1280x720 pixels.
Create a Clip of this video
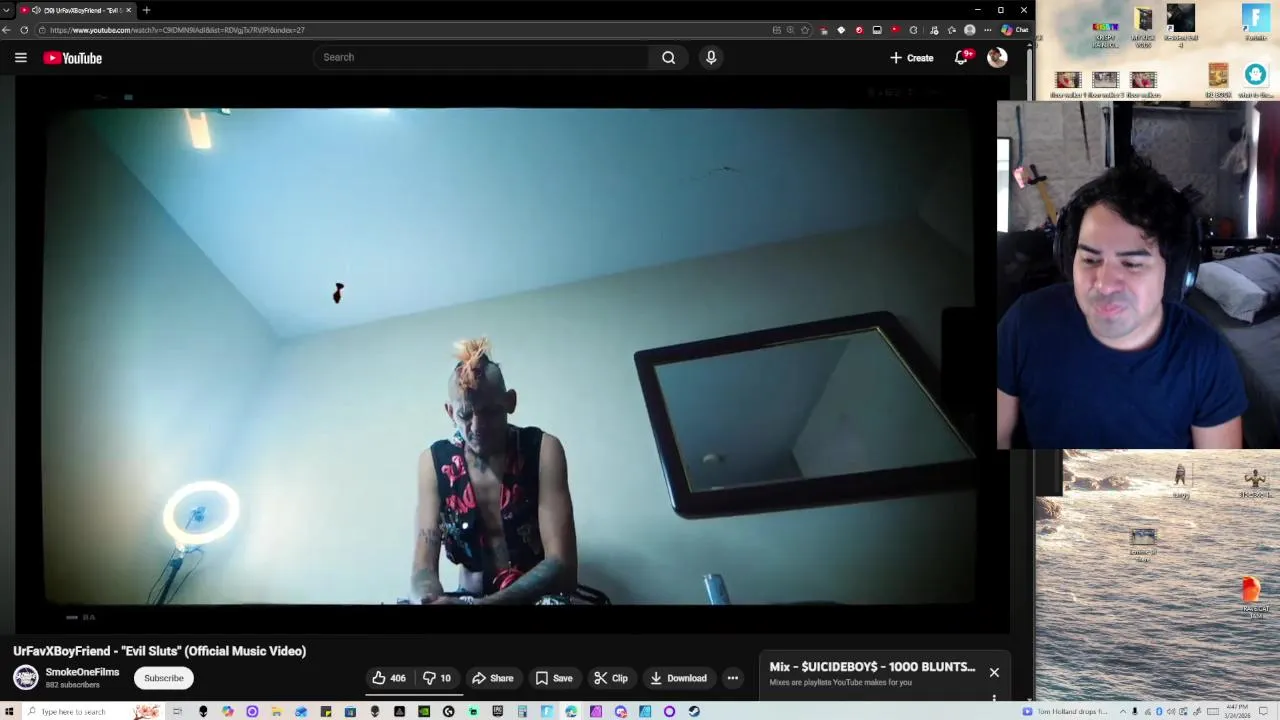(x=611, y=678)
